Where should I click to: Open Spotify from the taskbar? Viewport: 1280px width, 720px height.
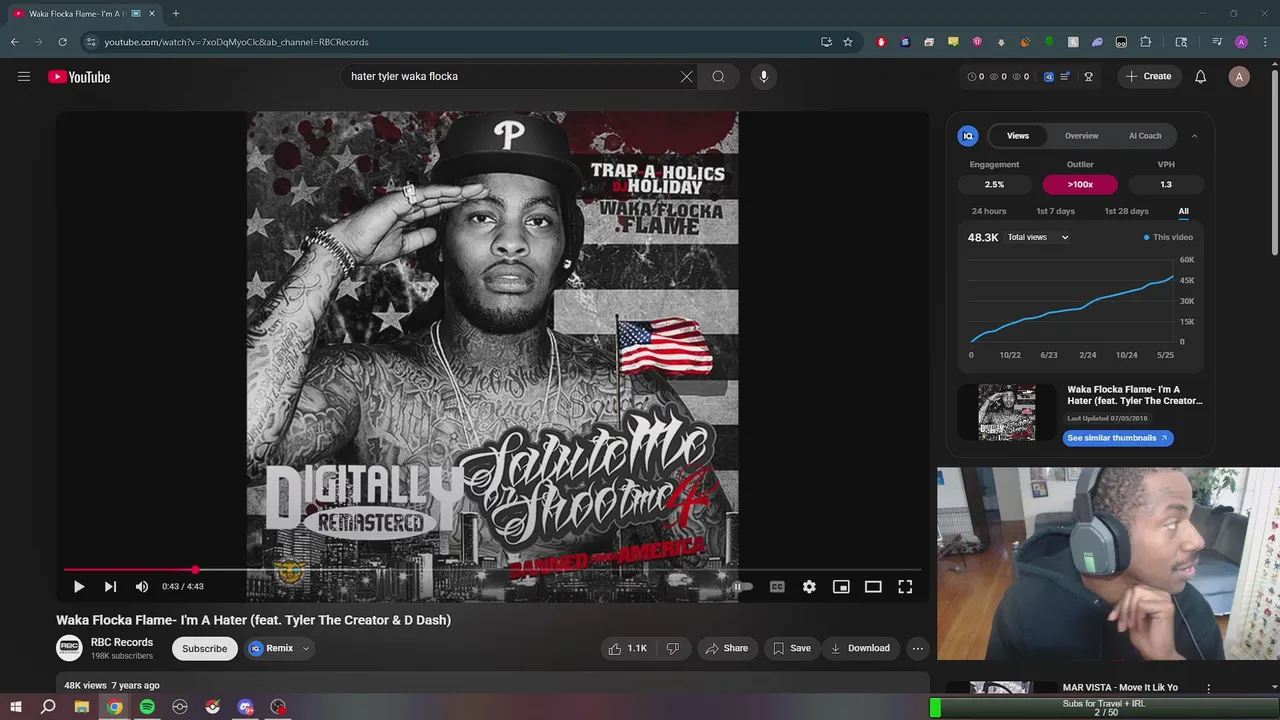[147, 707]
